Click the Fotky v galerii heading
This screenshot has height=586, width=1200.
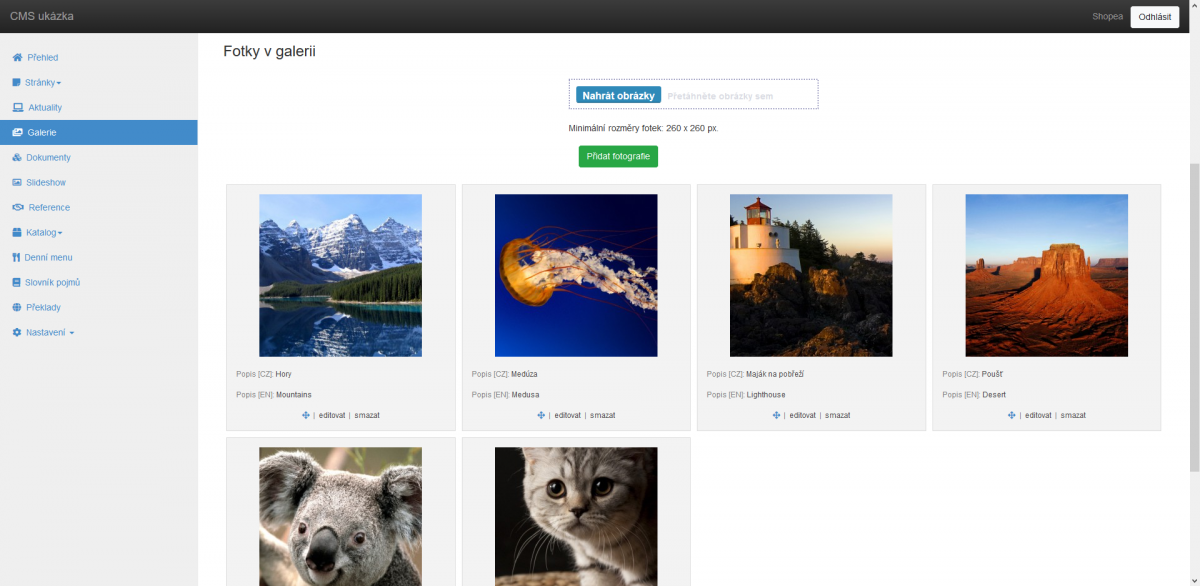(x=269, y=51)
